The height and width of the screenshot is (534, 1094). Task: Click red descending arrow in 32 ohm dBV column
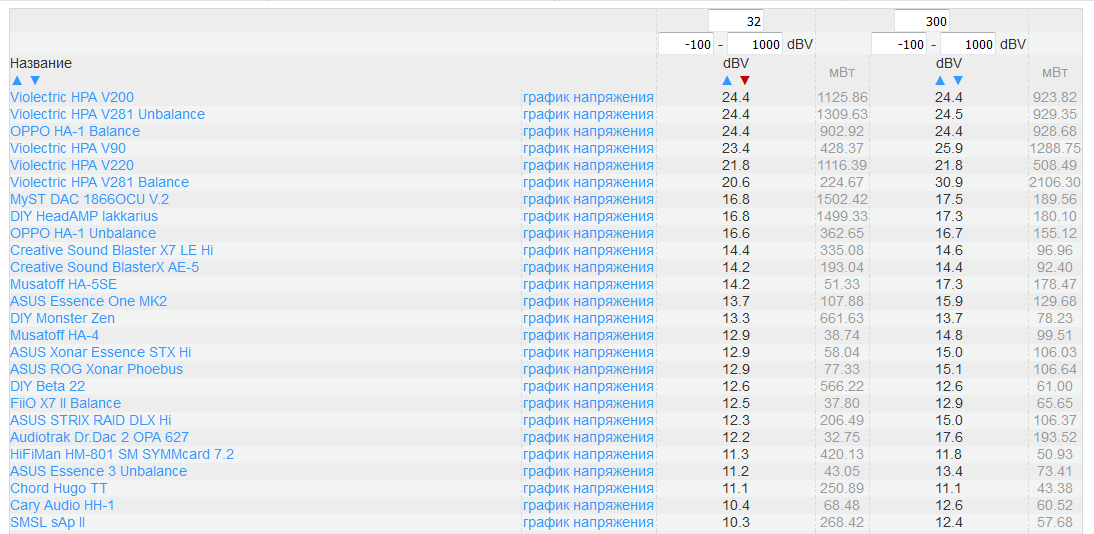(744, 80)
